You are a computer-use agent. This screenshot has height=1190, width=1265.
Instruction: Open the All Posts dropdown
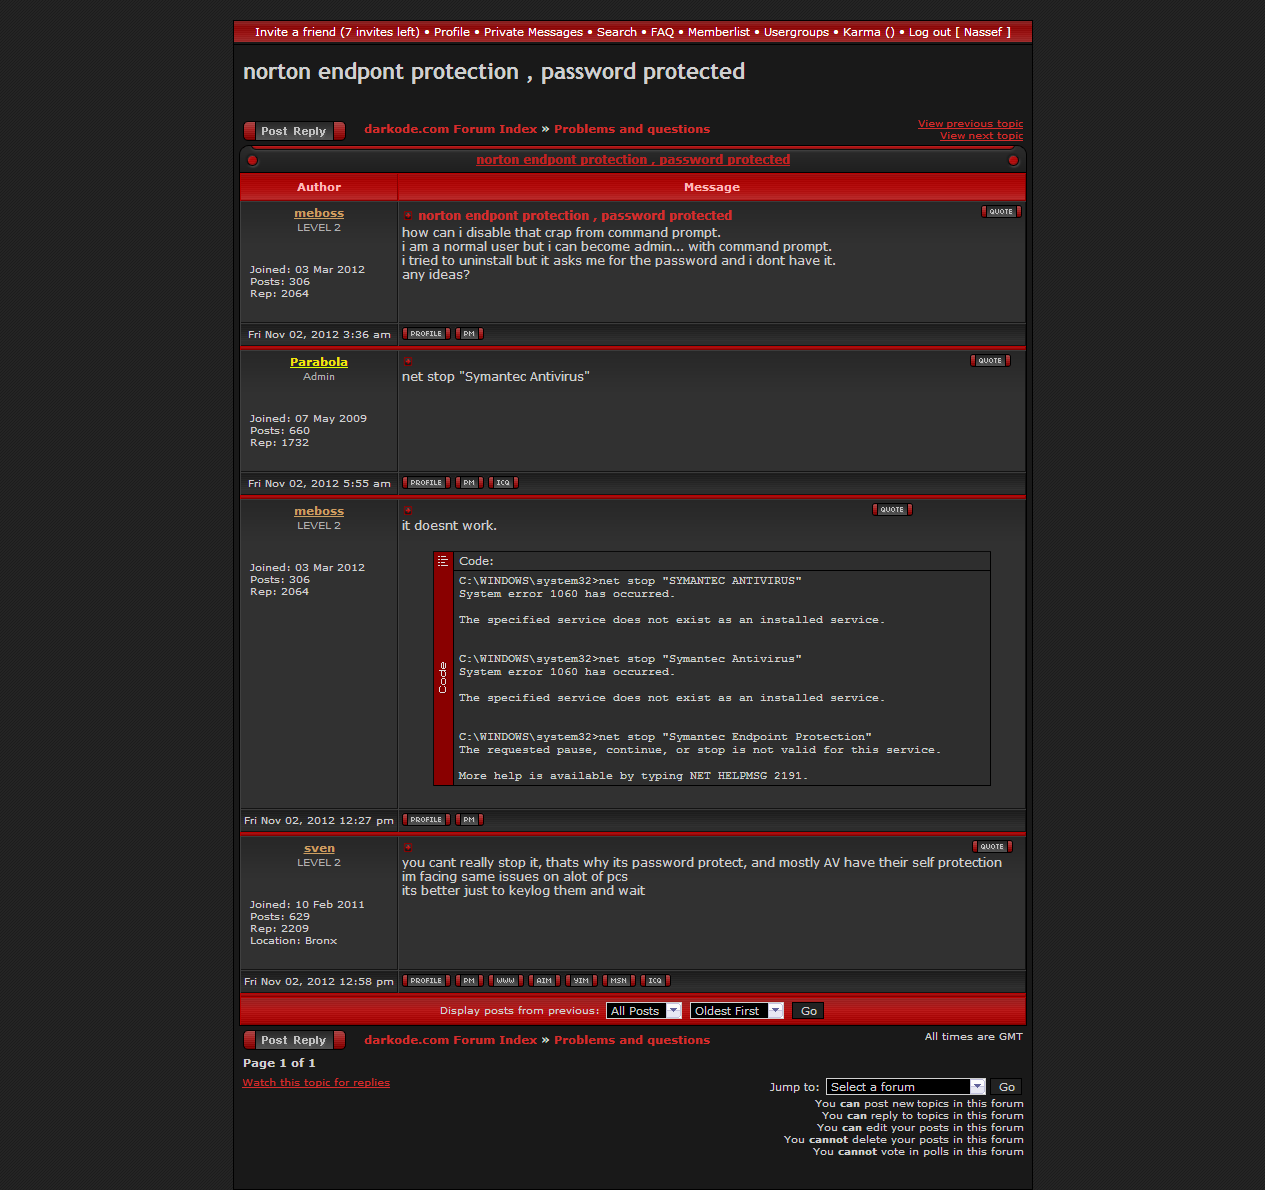pos(643,1011)
